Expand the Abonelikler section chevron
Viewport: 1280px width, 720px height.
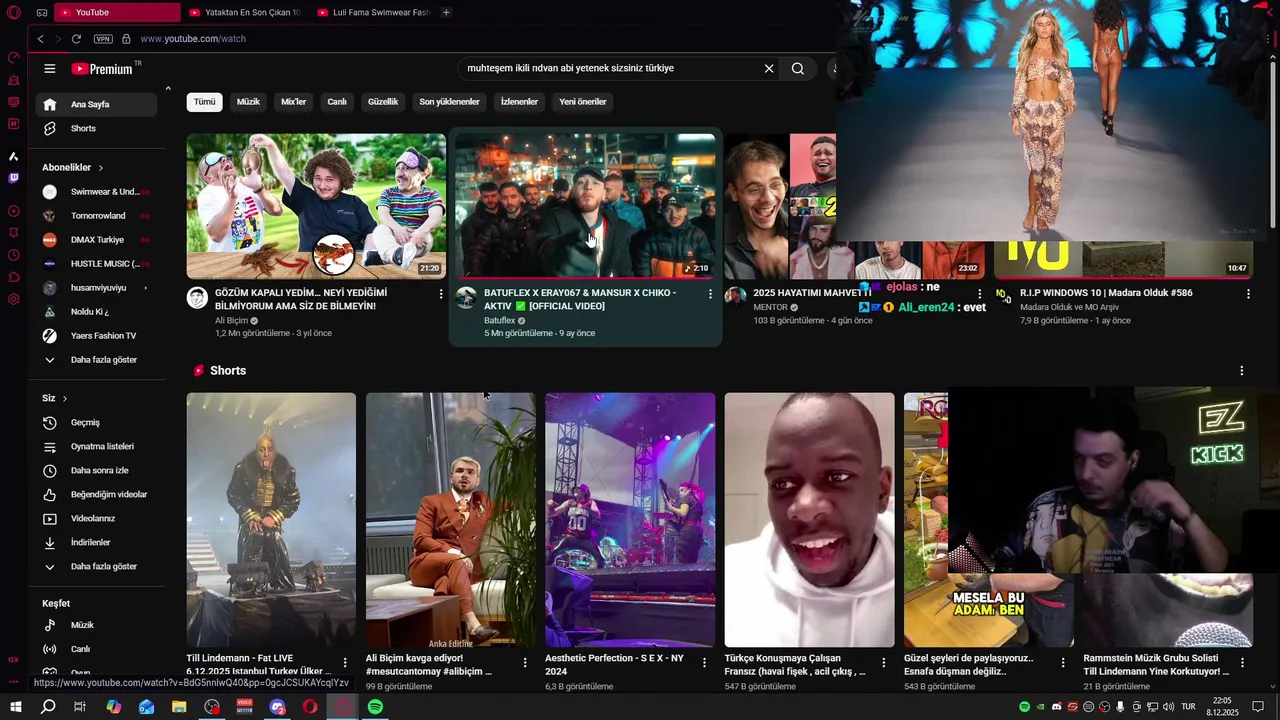[x=101, y=168]
